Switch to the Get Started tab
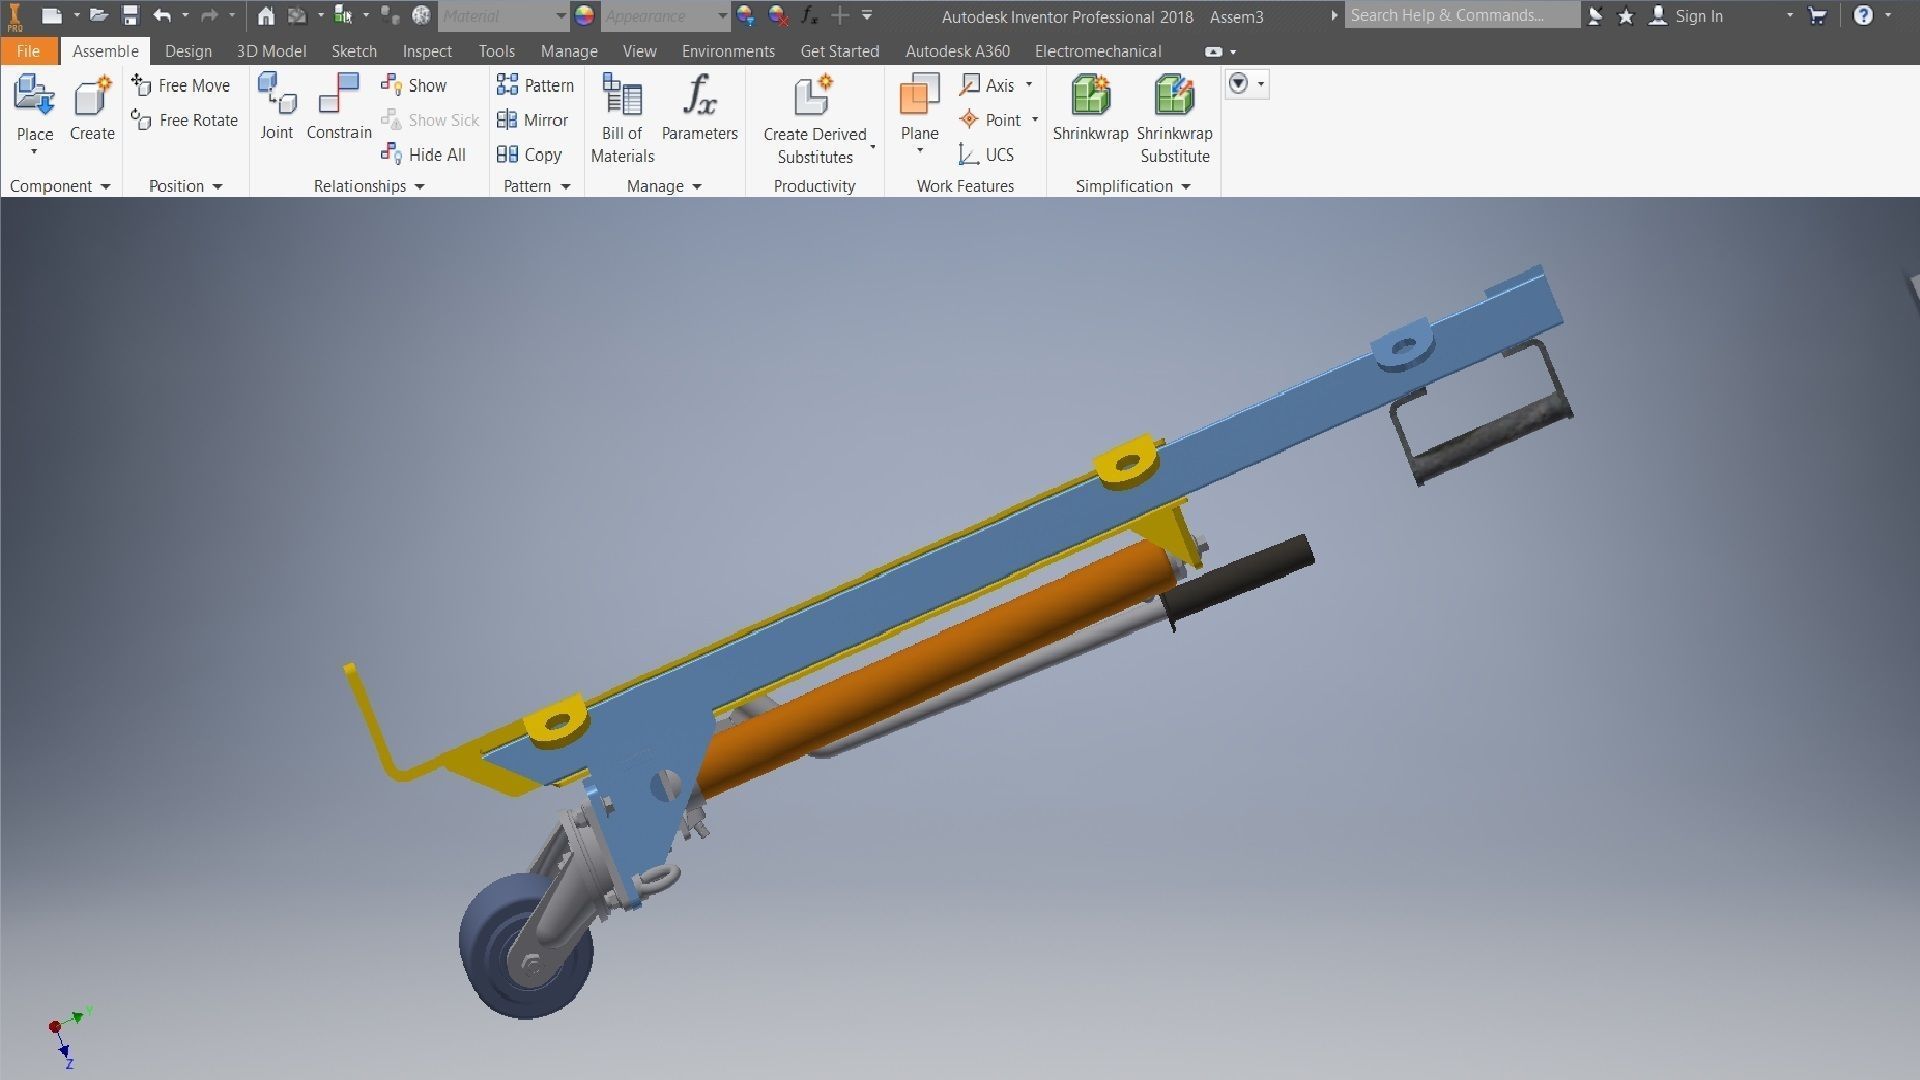Viewport: 1920px width, 1080px height. pos(840,51)
